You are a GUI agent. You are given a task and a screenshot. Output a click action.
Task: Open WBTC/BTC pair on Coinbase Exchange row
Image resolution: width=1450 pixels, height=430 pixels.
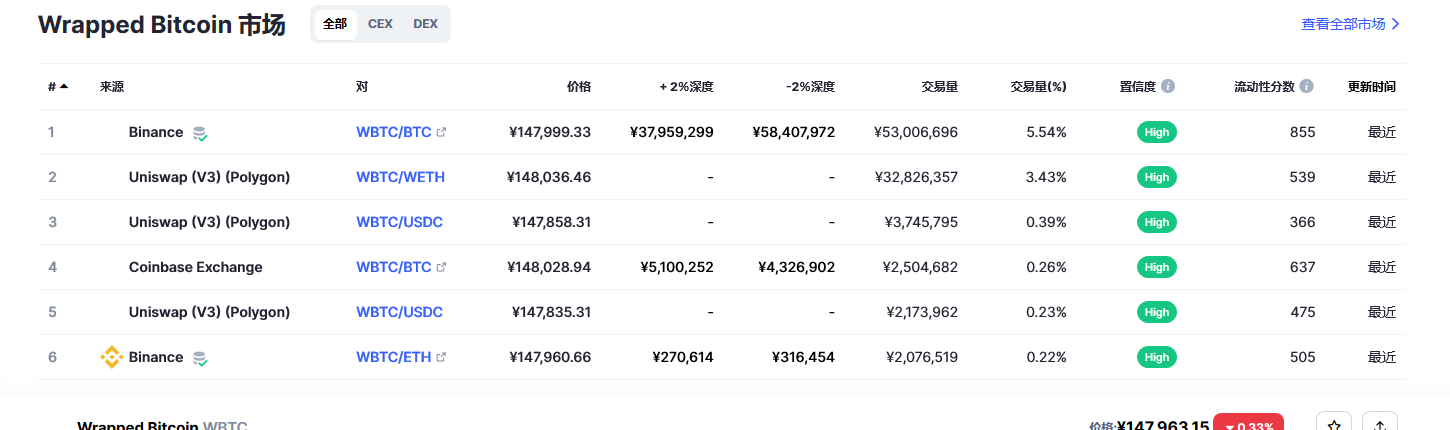click(x=394, y=267)
